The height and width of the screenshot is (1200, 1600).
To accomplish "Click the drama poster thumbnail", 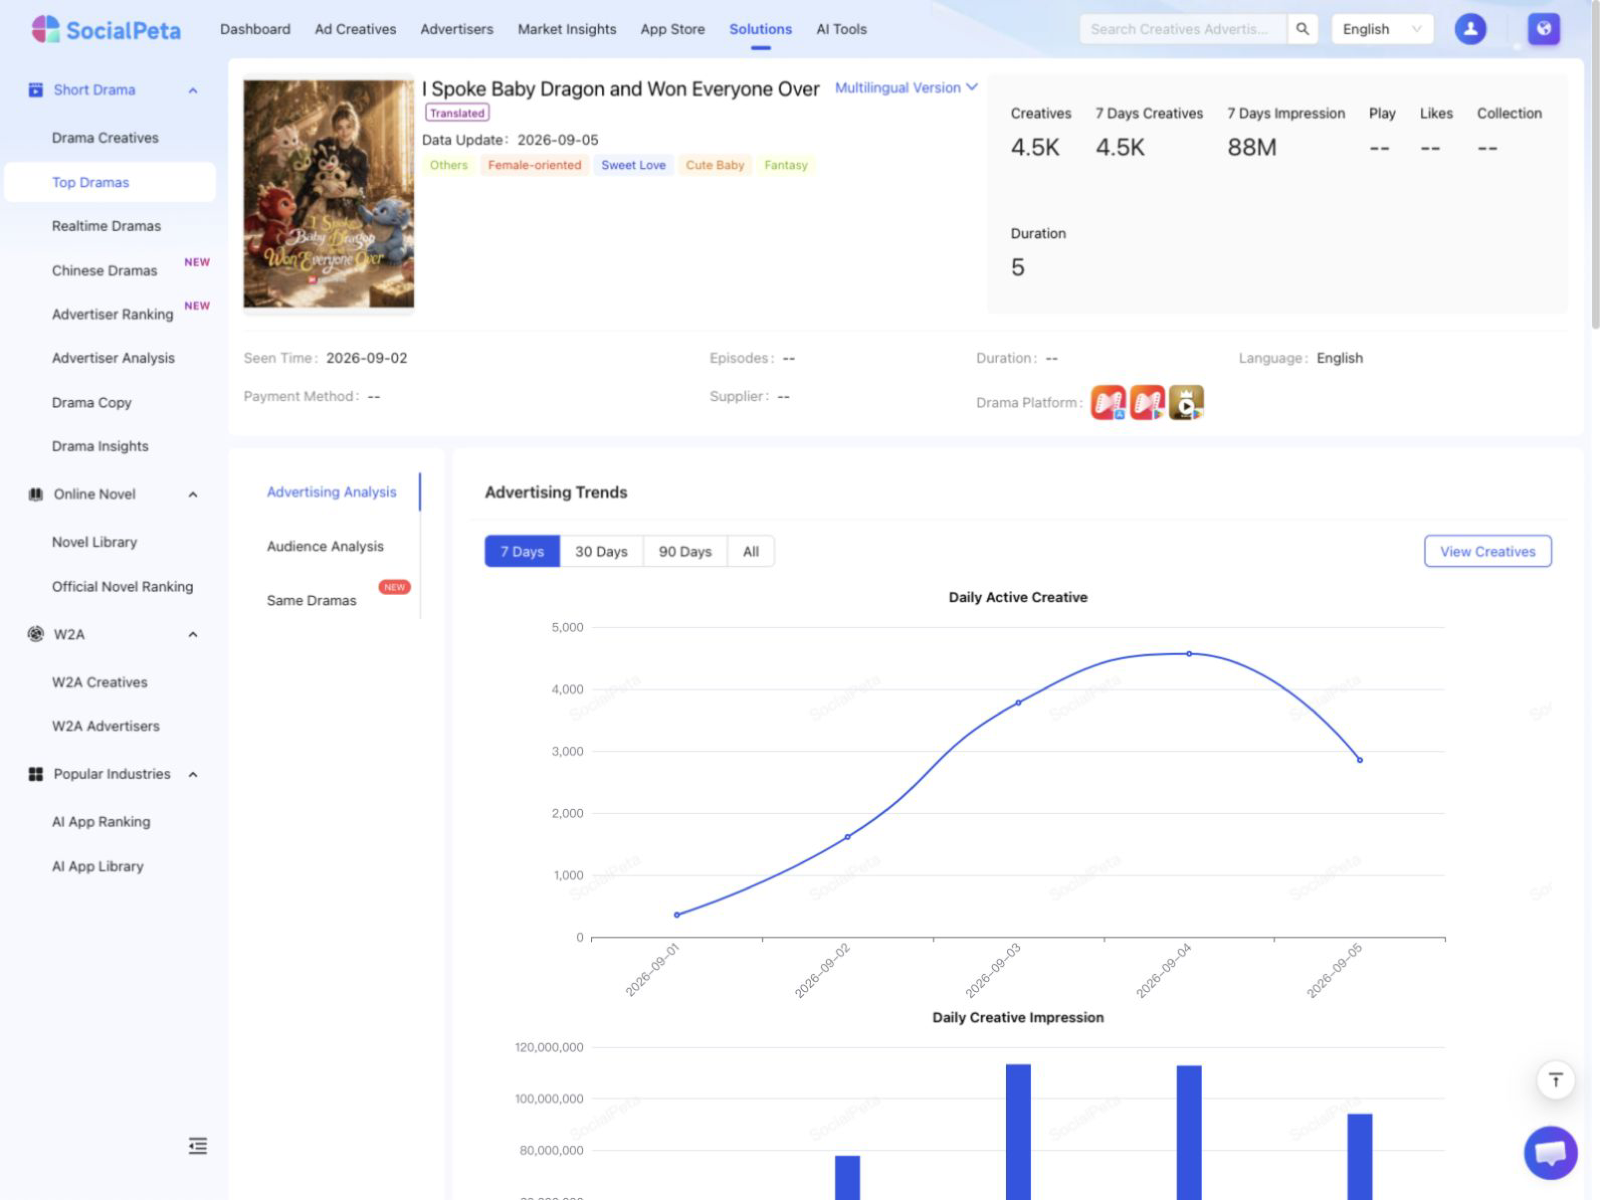I will coord(329,194).
